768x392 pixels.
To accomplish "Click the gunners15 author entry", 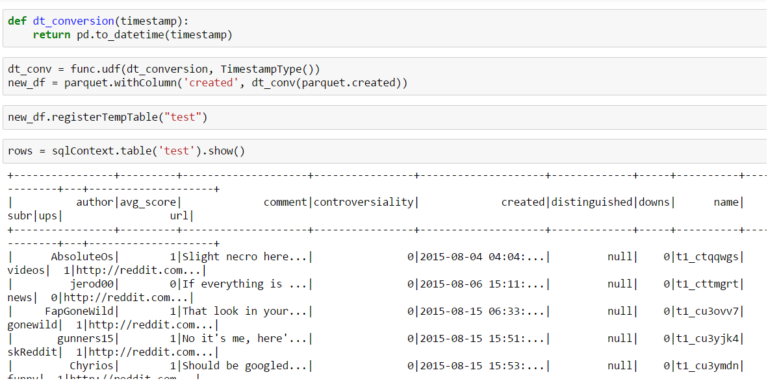I will point(86,339).
